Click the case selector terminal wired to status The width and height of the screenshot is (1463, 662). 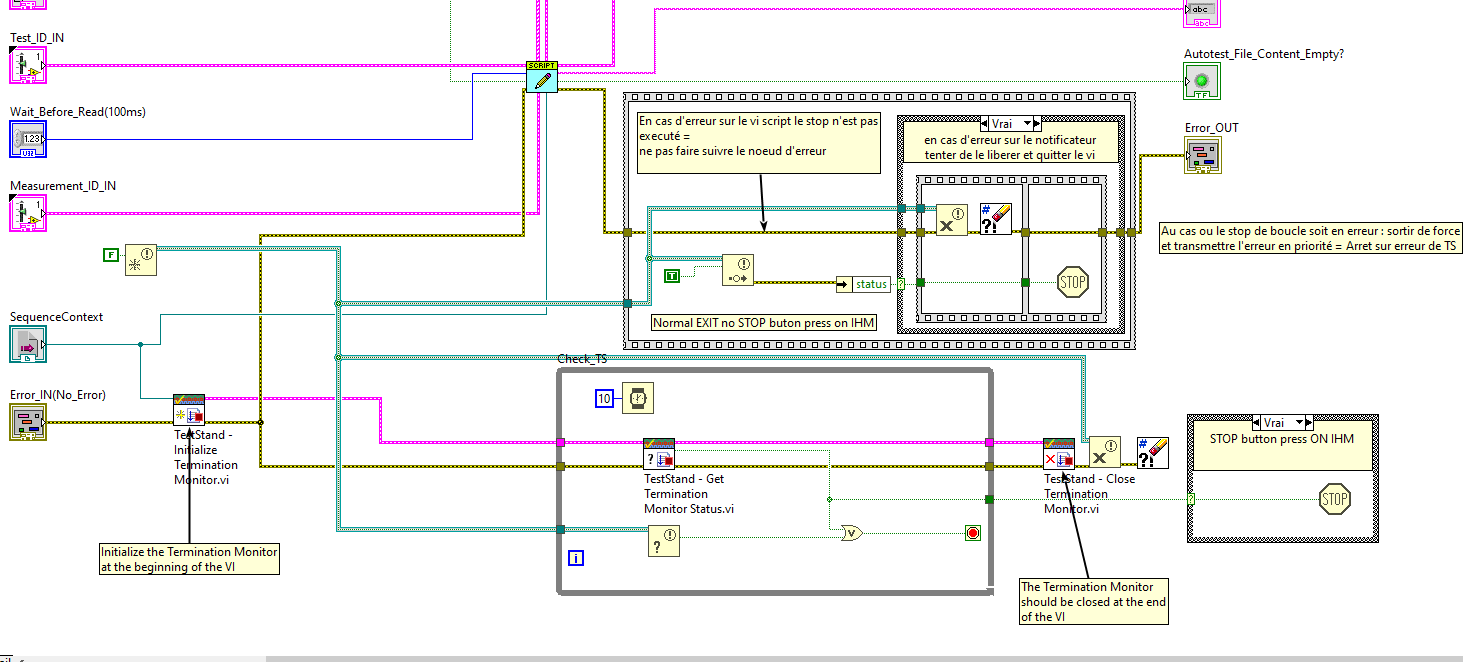[902, 284]
